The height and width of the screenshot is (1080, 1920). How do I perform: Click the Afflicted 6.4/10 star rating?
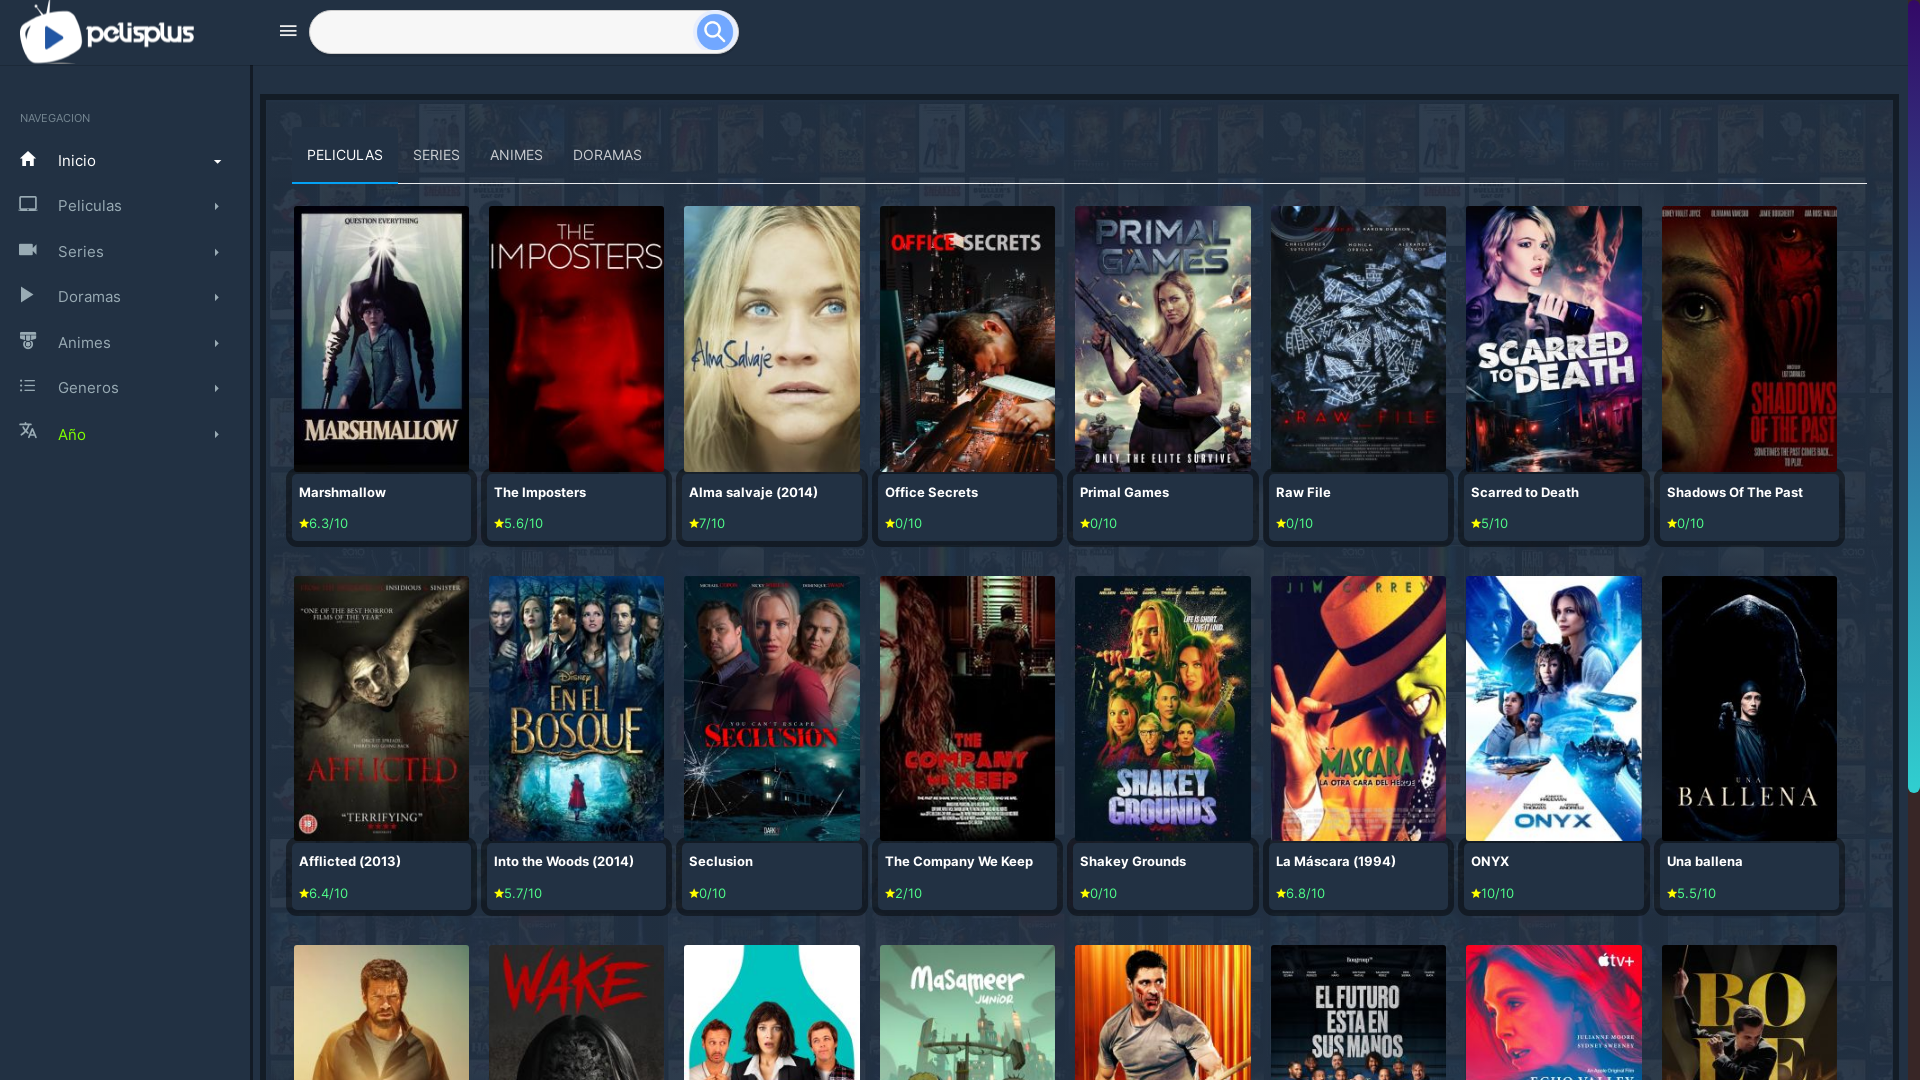[x=324, y=893]
